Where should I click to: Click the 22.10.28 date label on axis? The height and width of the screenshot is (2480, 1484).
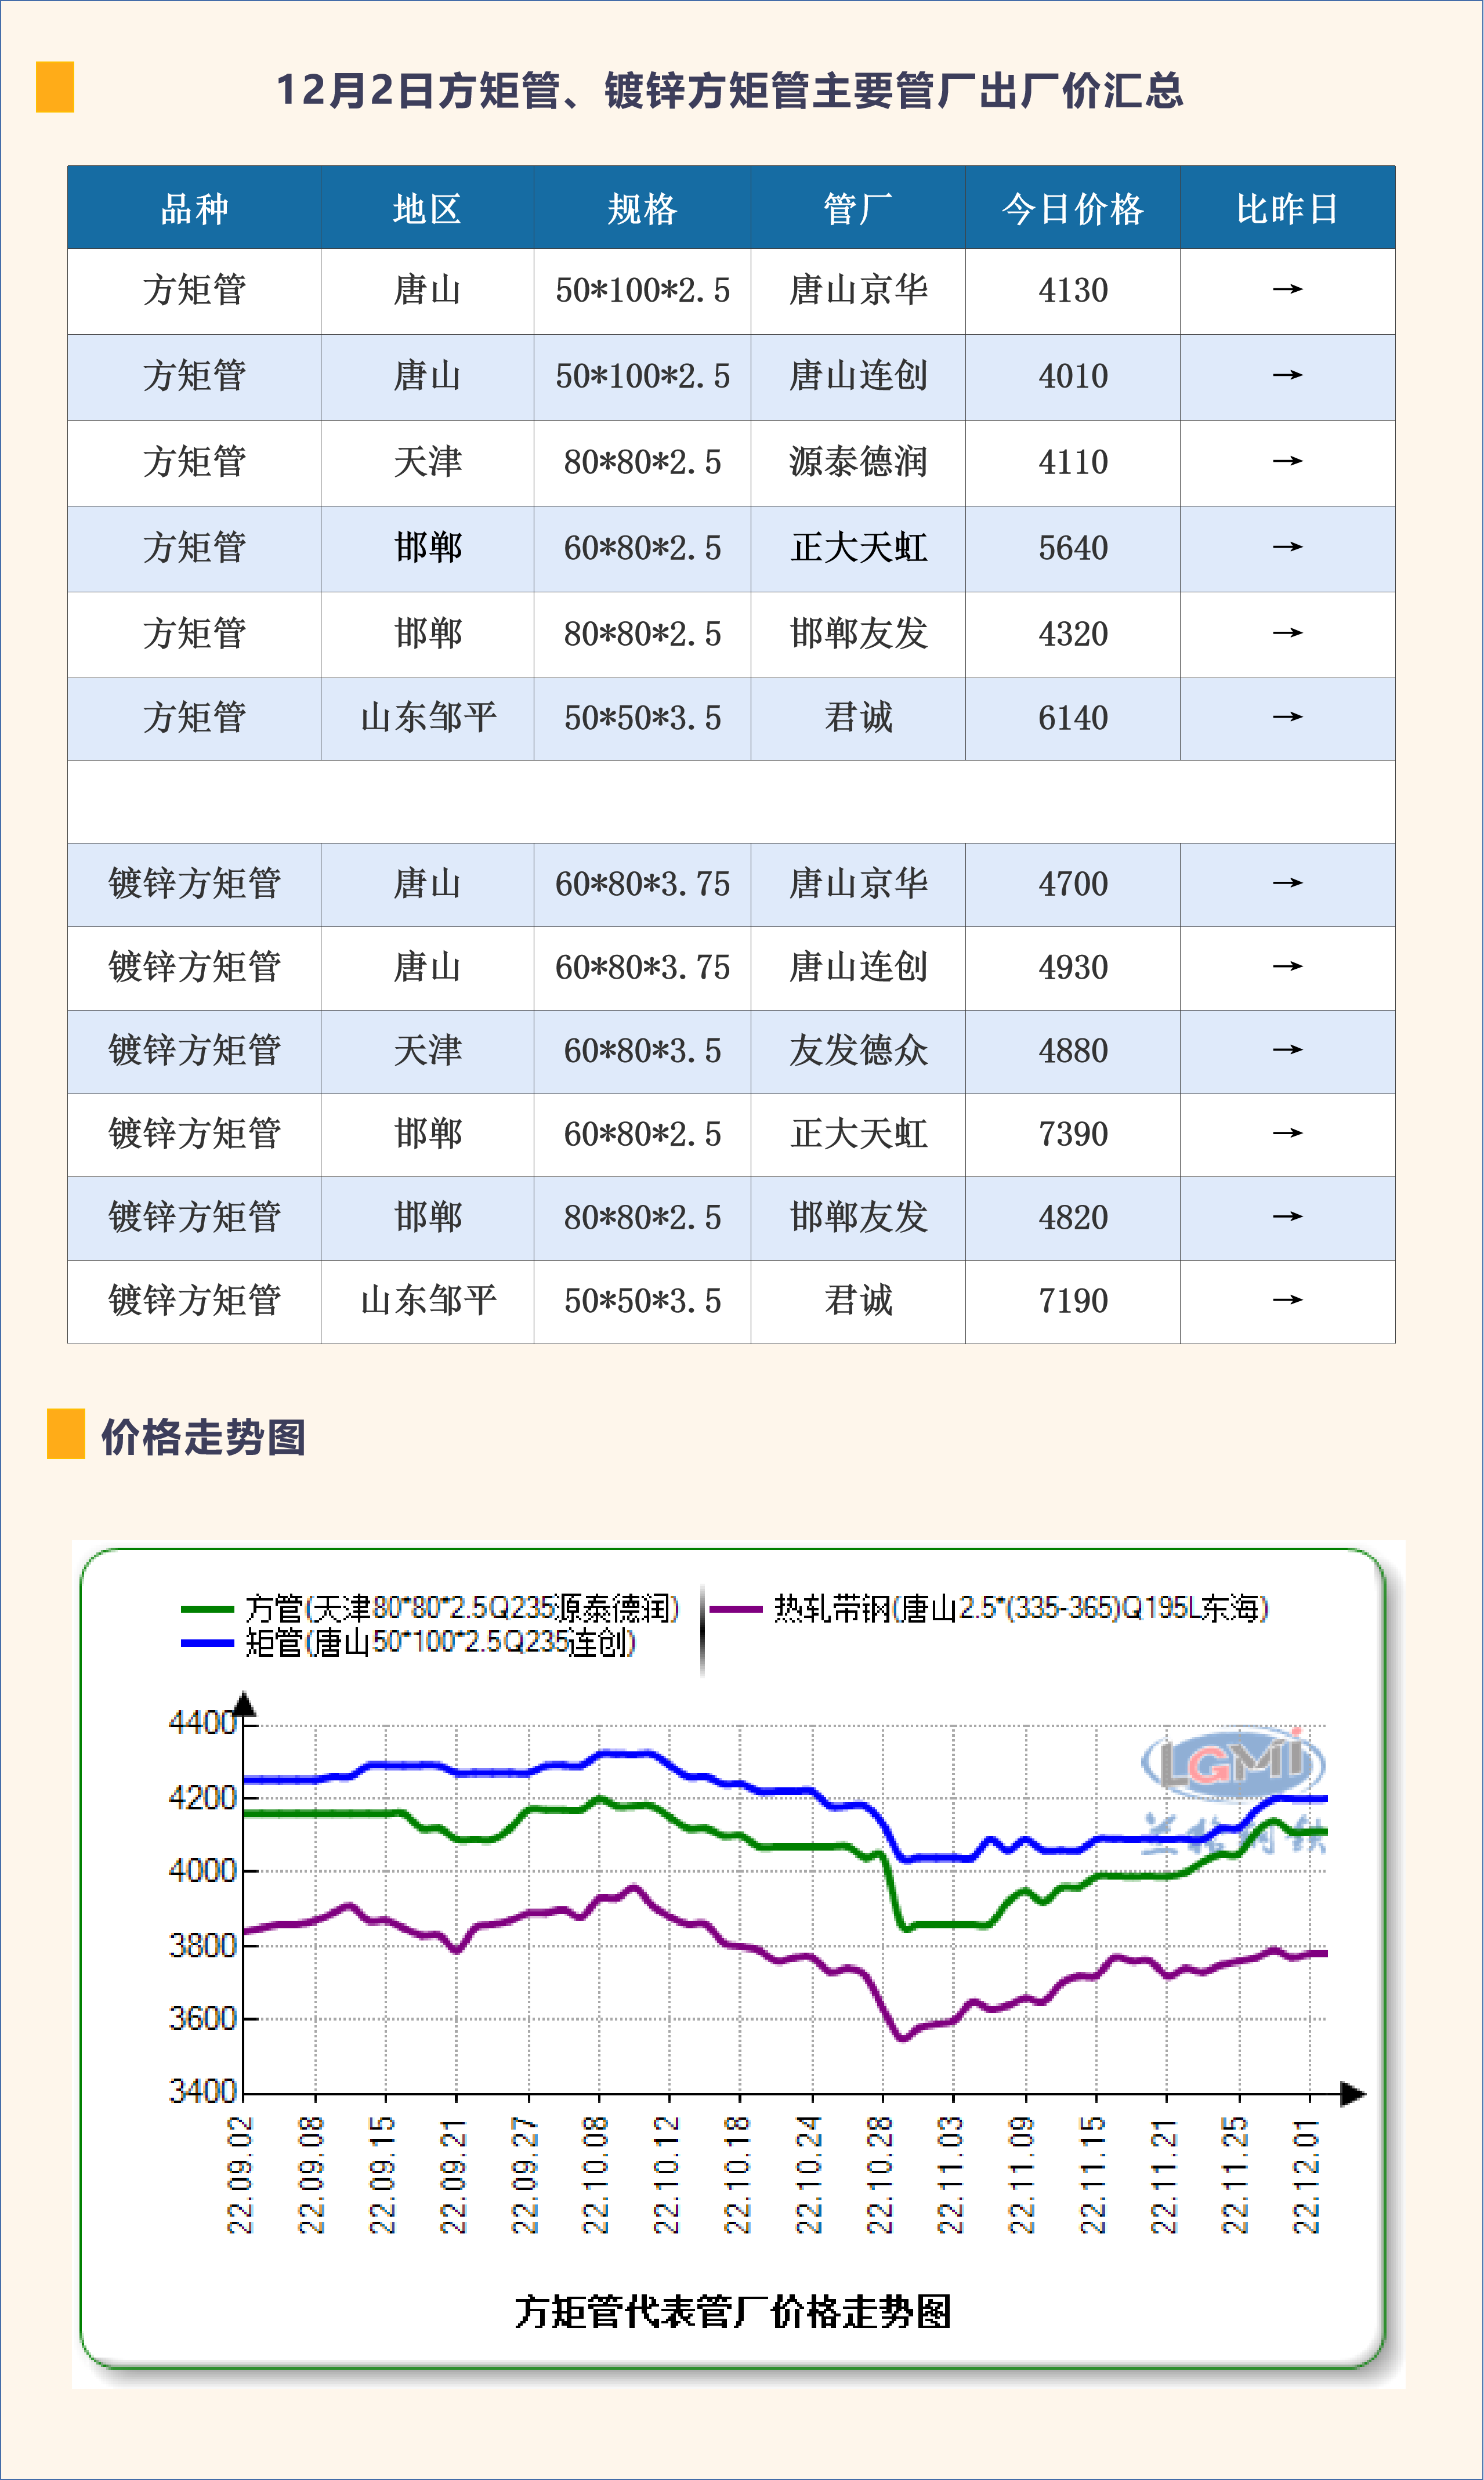click(x=880, y=2174)
